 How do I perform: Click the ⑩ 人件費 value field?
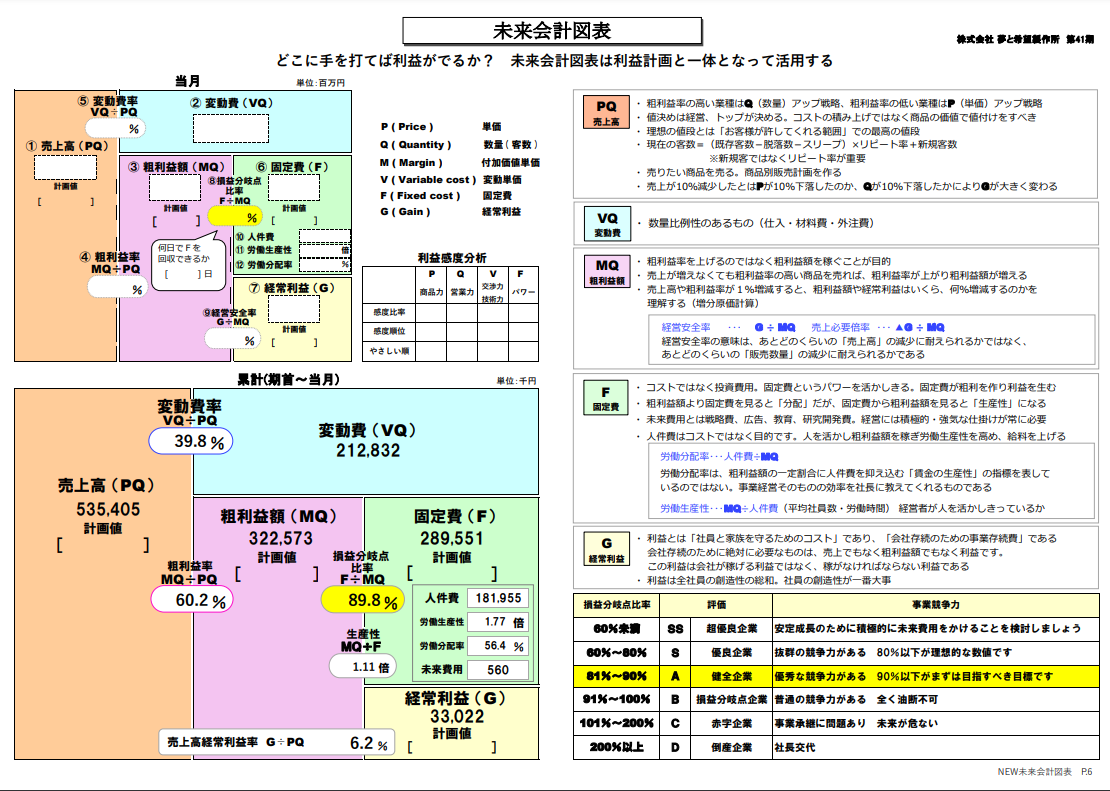point(325,237)
